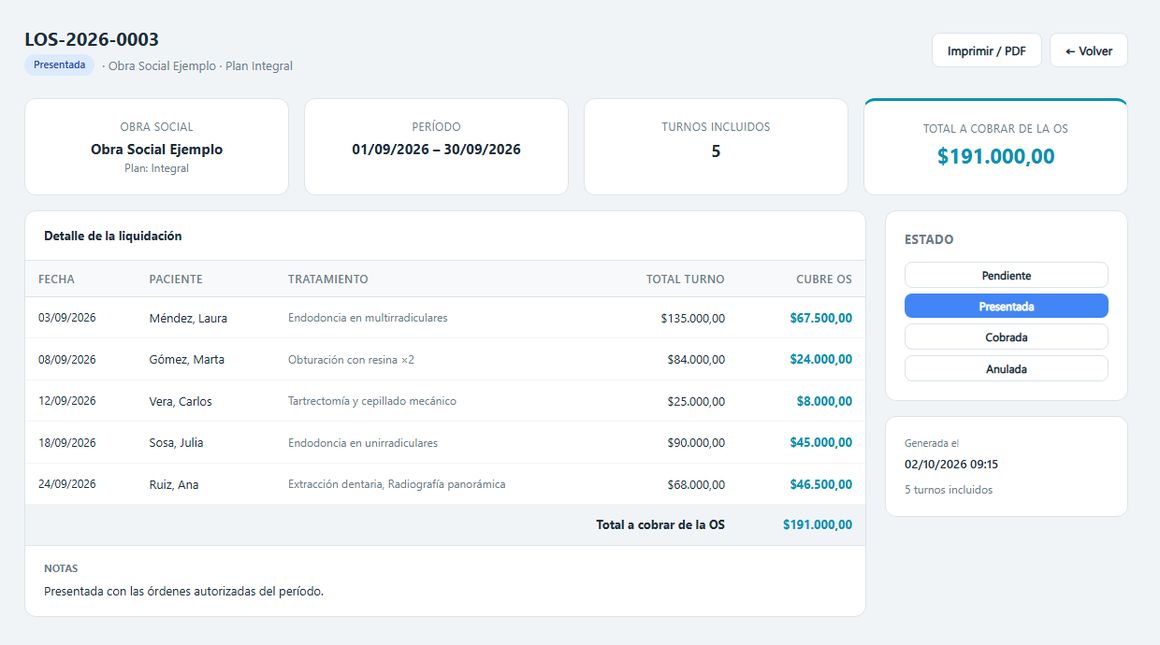Click Tartrectomía y cepillado mecánico treatment

click(x=372, y=401)
